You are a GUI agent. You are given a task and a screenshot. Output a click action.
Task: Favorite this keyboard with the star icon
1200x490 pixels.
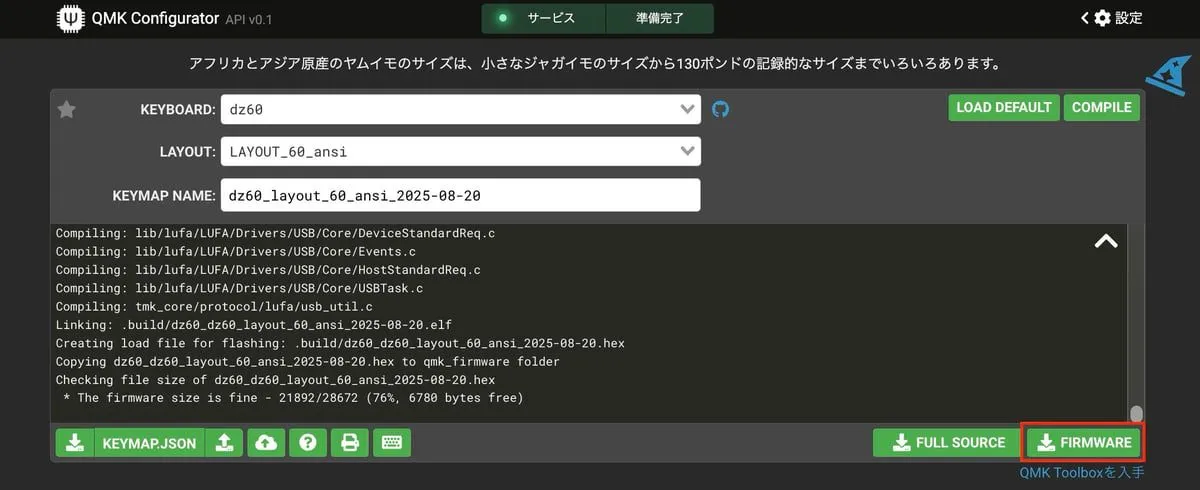click(x=67, y=110)
